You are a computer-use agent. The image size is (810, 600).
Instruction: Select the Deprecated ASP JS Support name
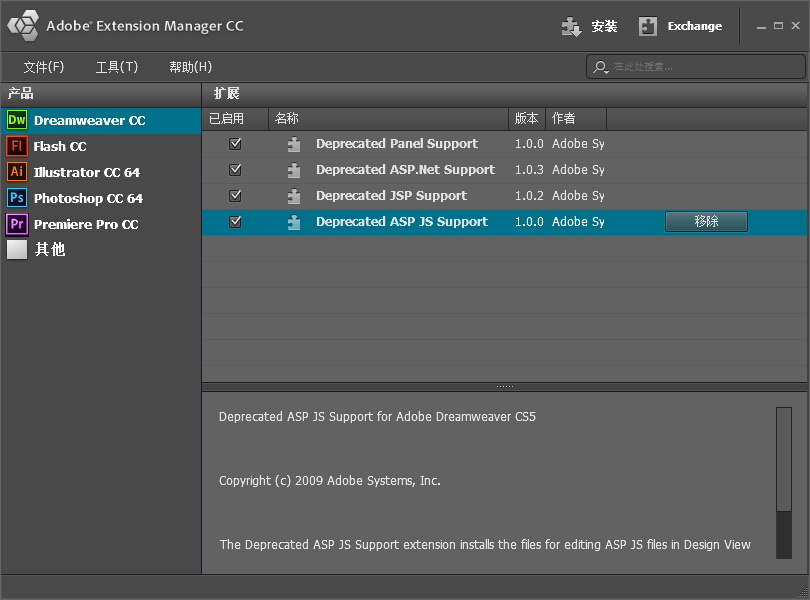pos(402,222)
